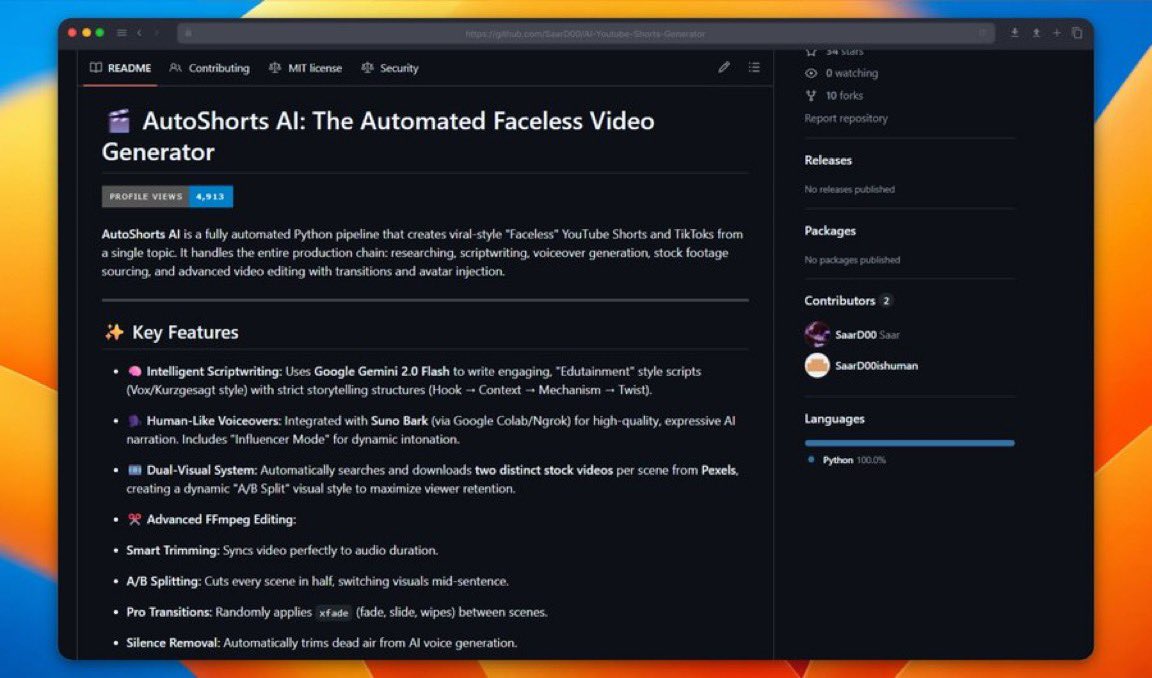Image resolution: width=1152 pixels, height=678 pixels.
Task: Open the Contributors heading link
Action: click(x=840, y=300)
